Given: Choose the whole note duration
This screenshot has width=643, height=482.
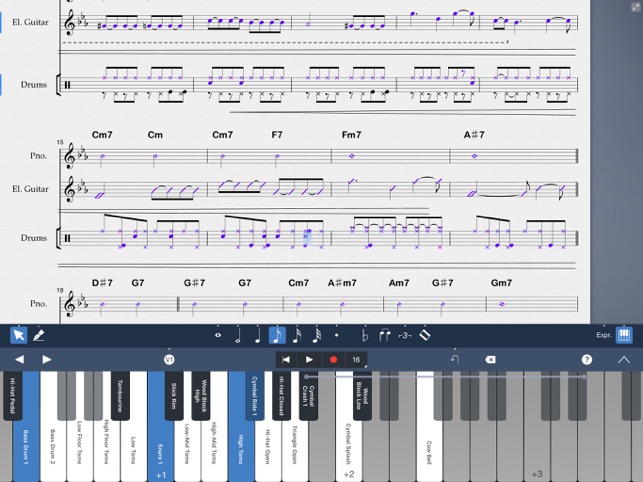Looking at the screenshot, I should 218,335.
